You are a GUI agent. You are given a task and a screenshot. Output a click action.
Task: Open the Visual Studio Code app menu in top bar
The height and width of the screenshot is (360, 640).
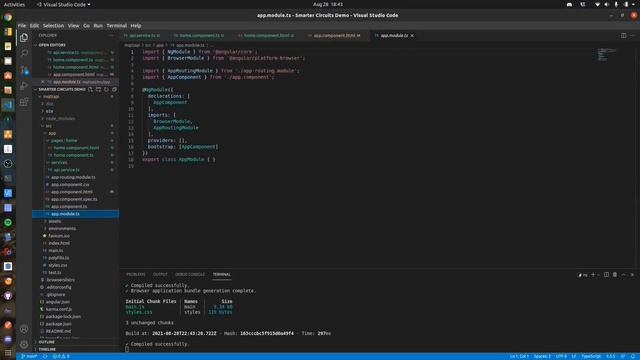point(63,4)
